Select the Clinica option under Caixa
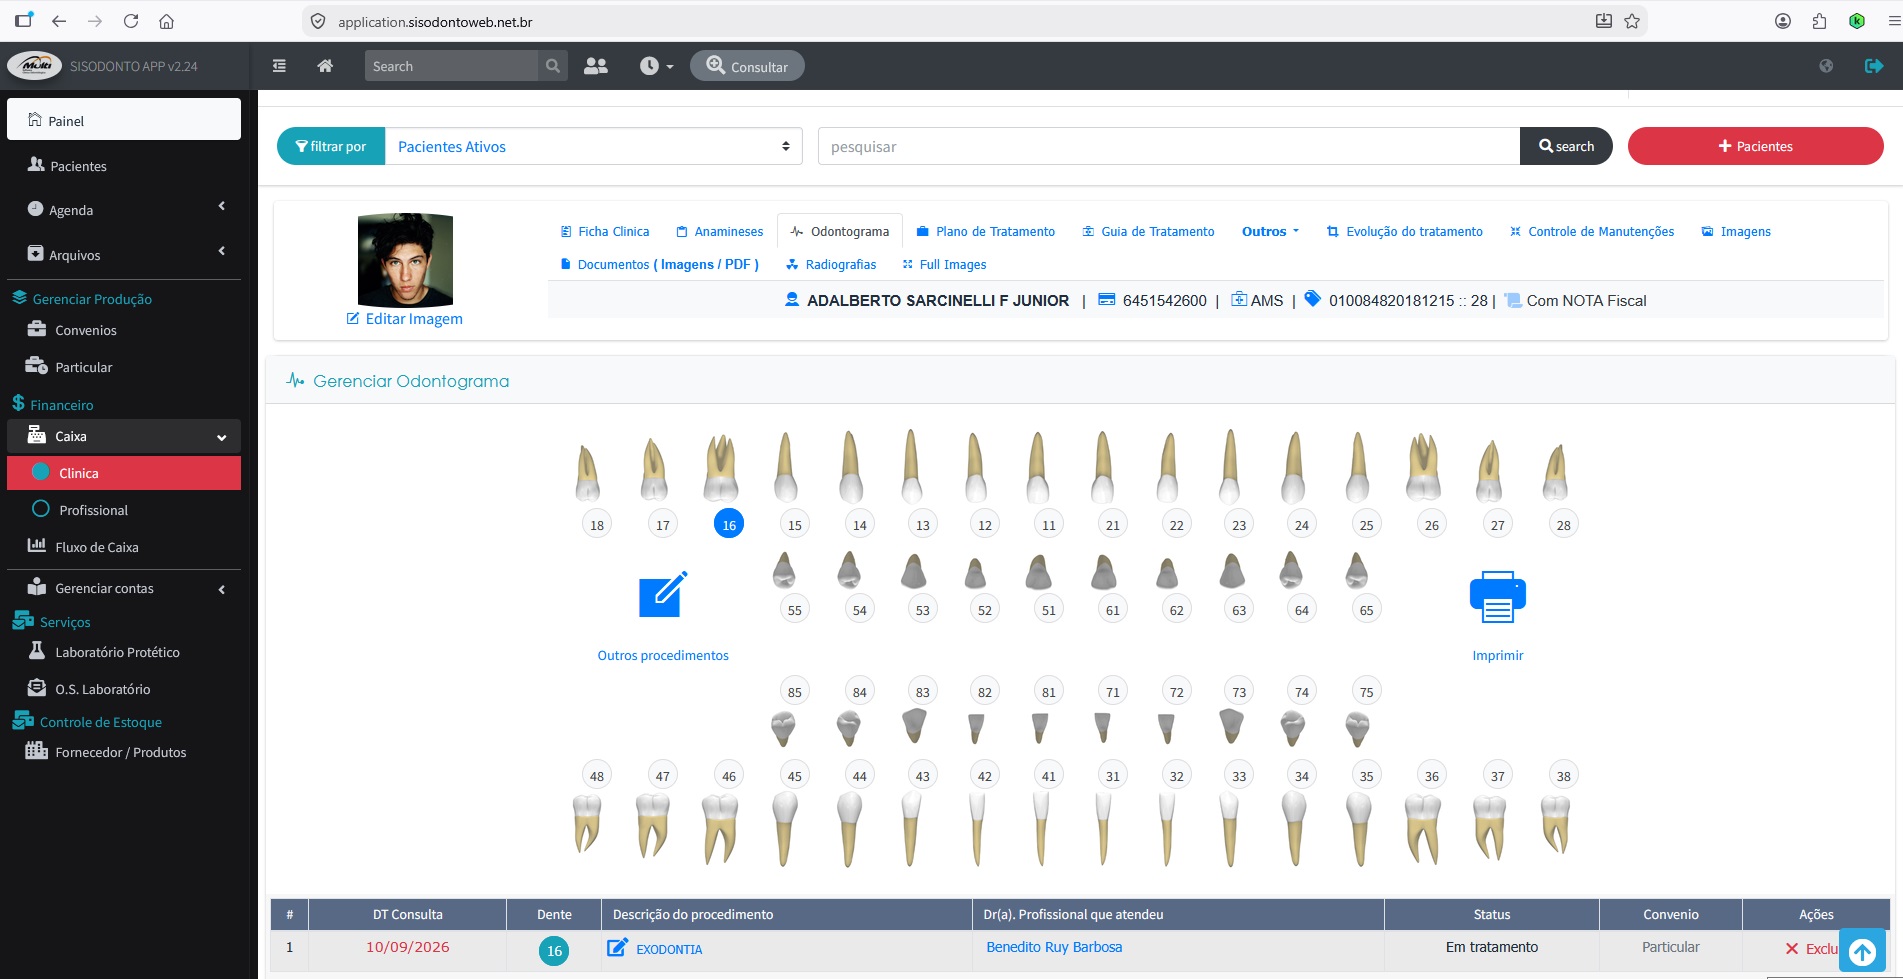This screenshot has height=979, width=1903. pos(124,473)
